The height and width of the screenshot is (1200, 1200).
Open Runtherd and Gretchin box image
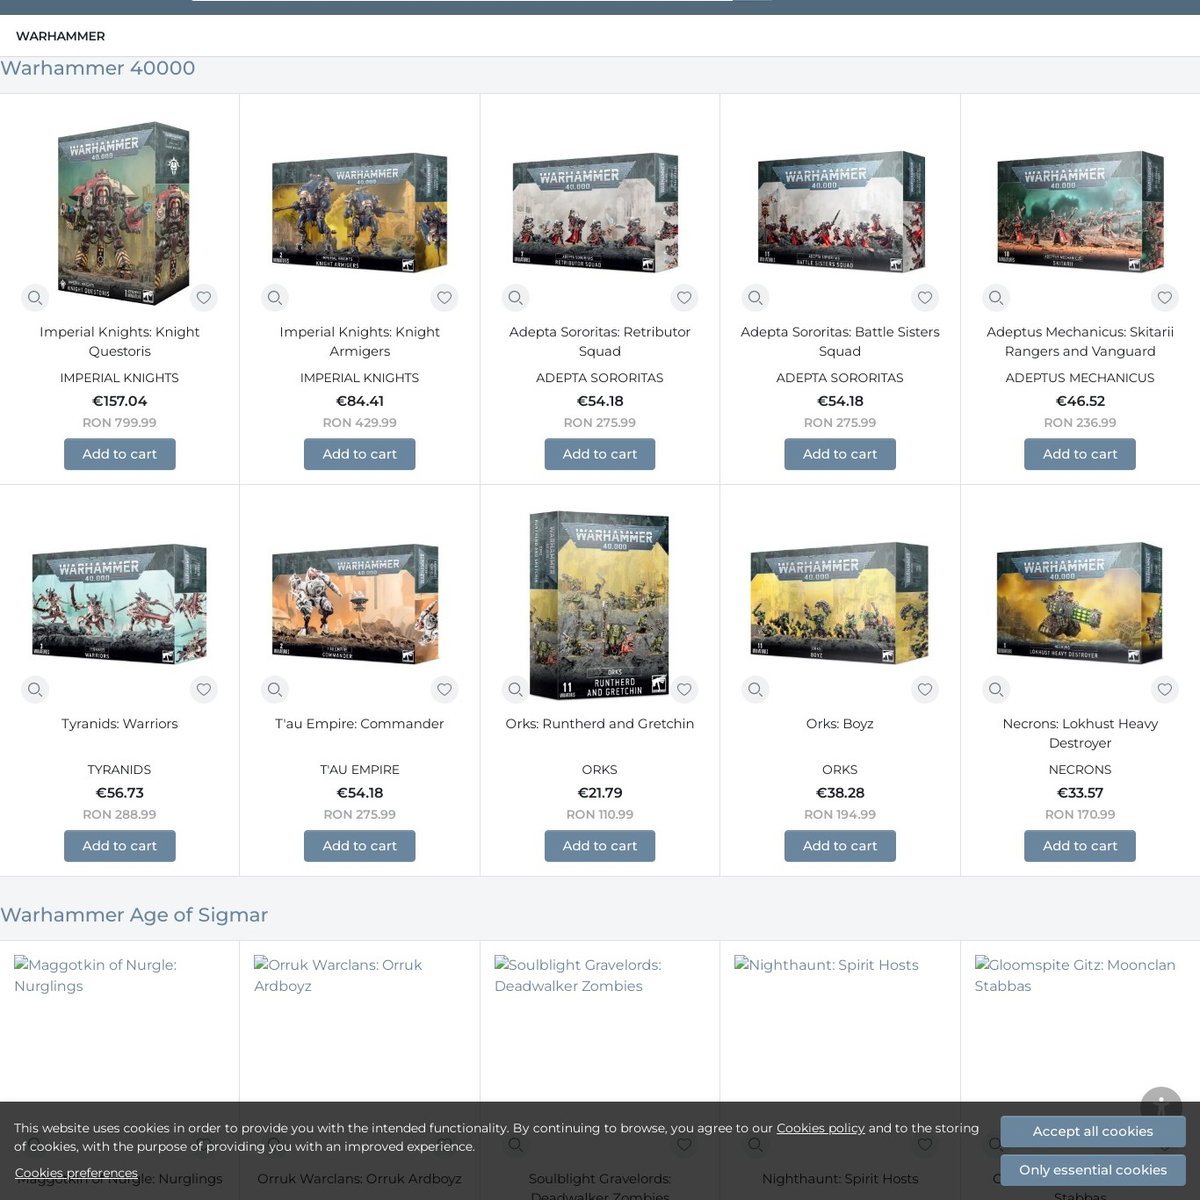click(599, 605)
